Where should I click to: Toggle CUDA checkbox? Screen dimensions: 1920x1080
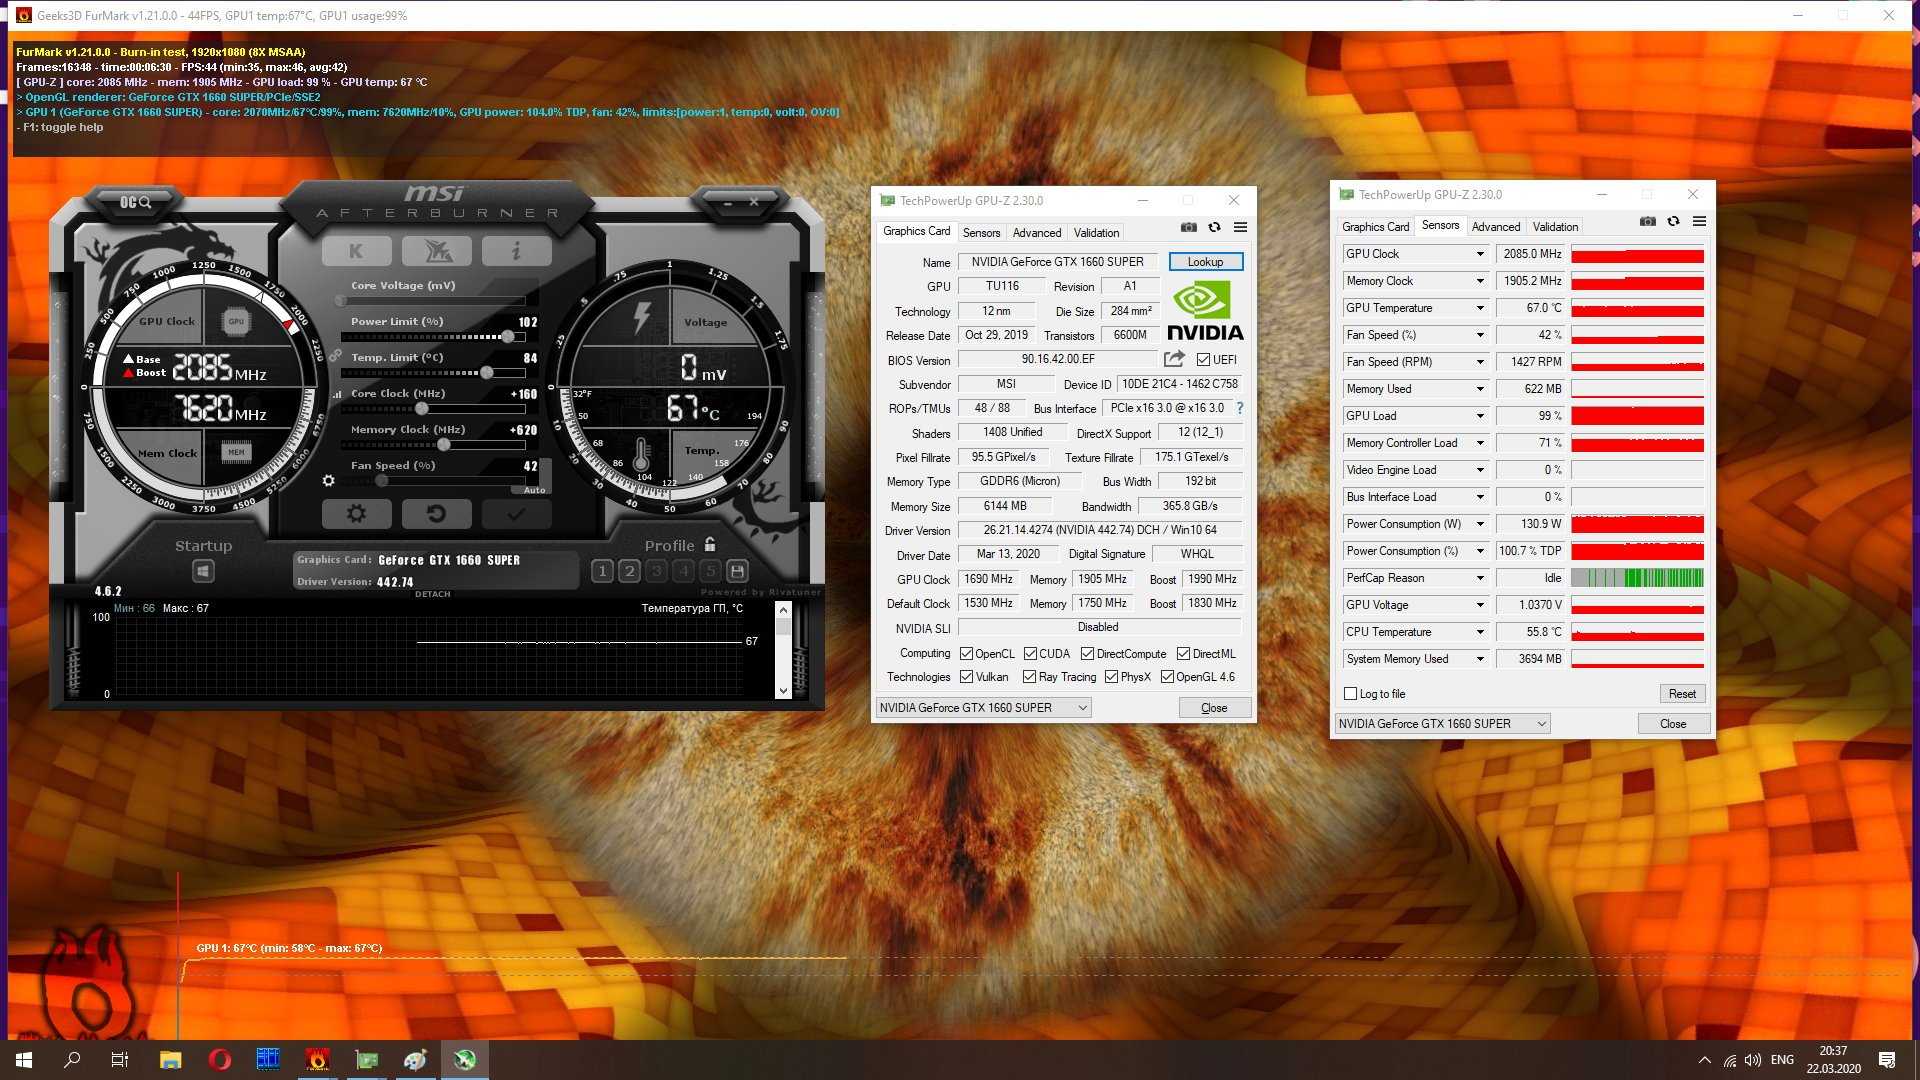1030,654
